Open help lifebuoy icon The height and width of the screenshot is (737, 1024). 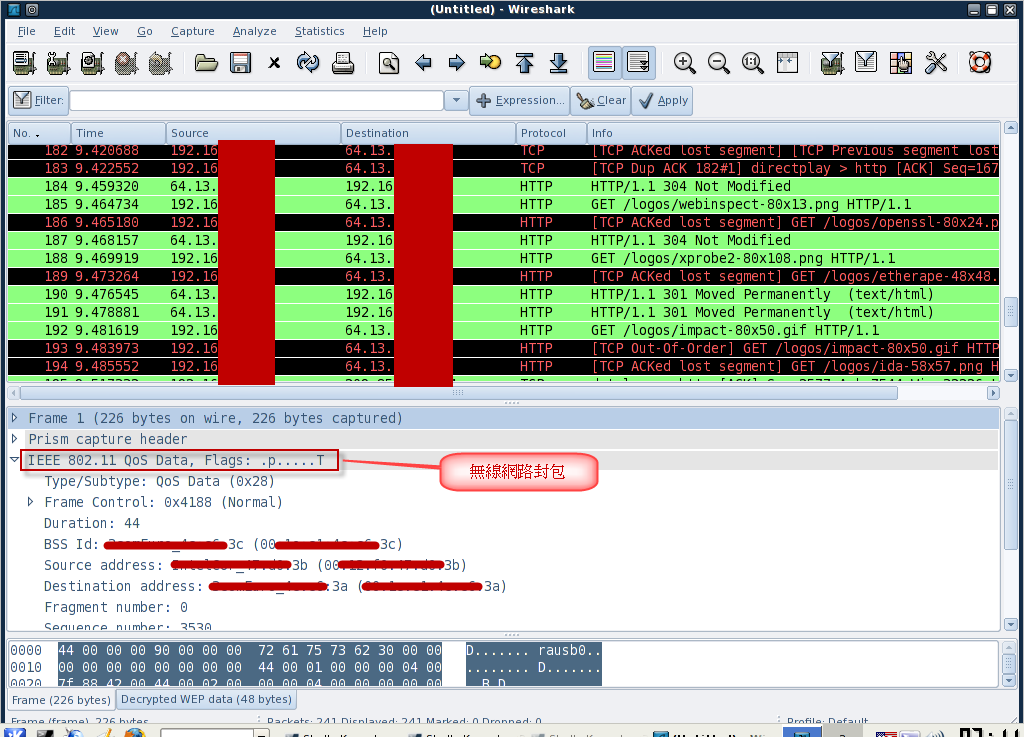(980, 63)
